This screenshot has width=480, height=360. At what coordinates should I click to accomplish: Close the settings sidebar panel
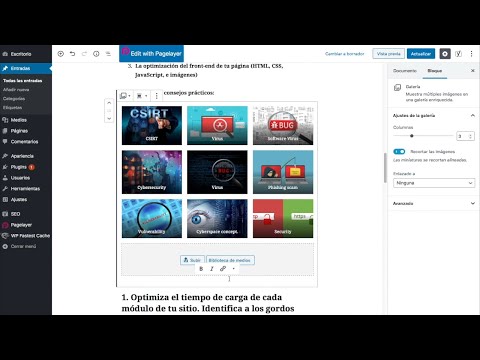(473, 71)
